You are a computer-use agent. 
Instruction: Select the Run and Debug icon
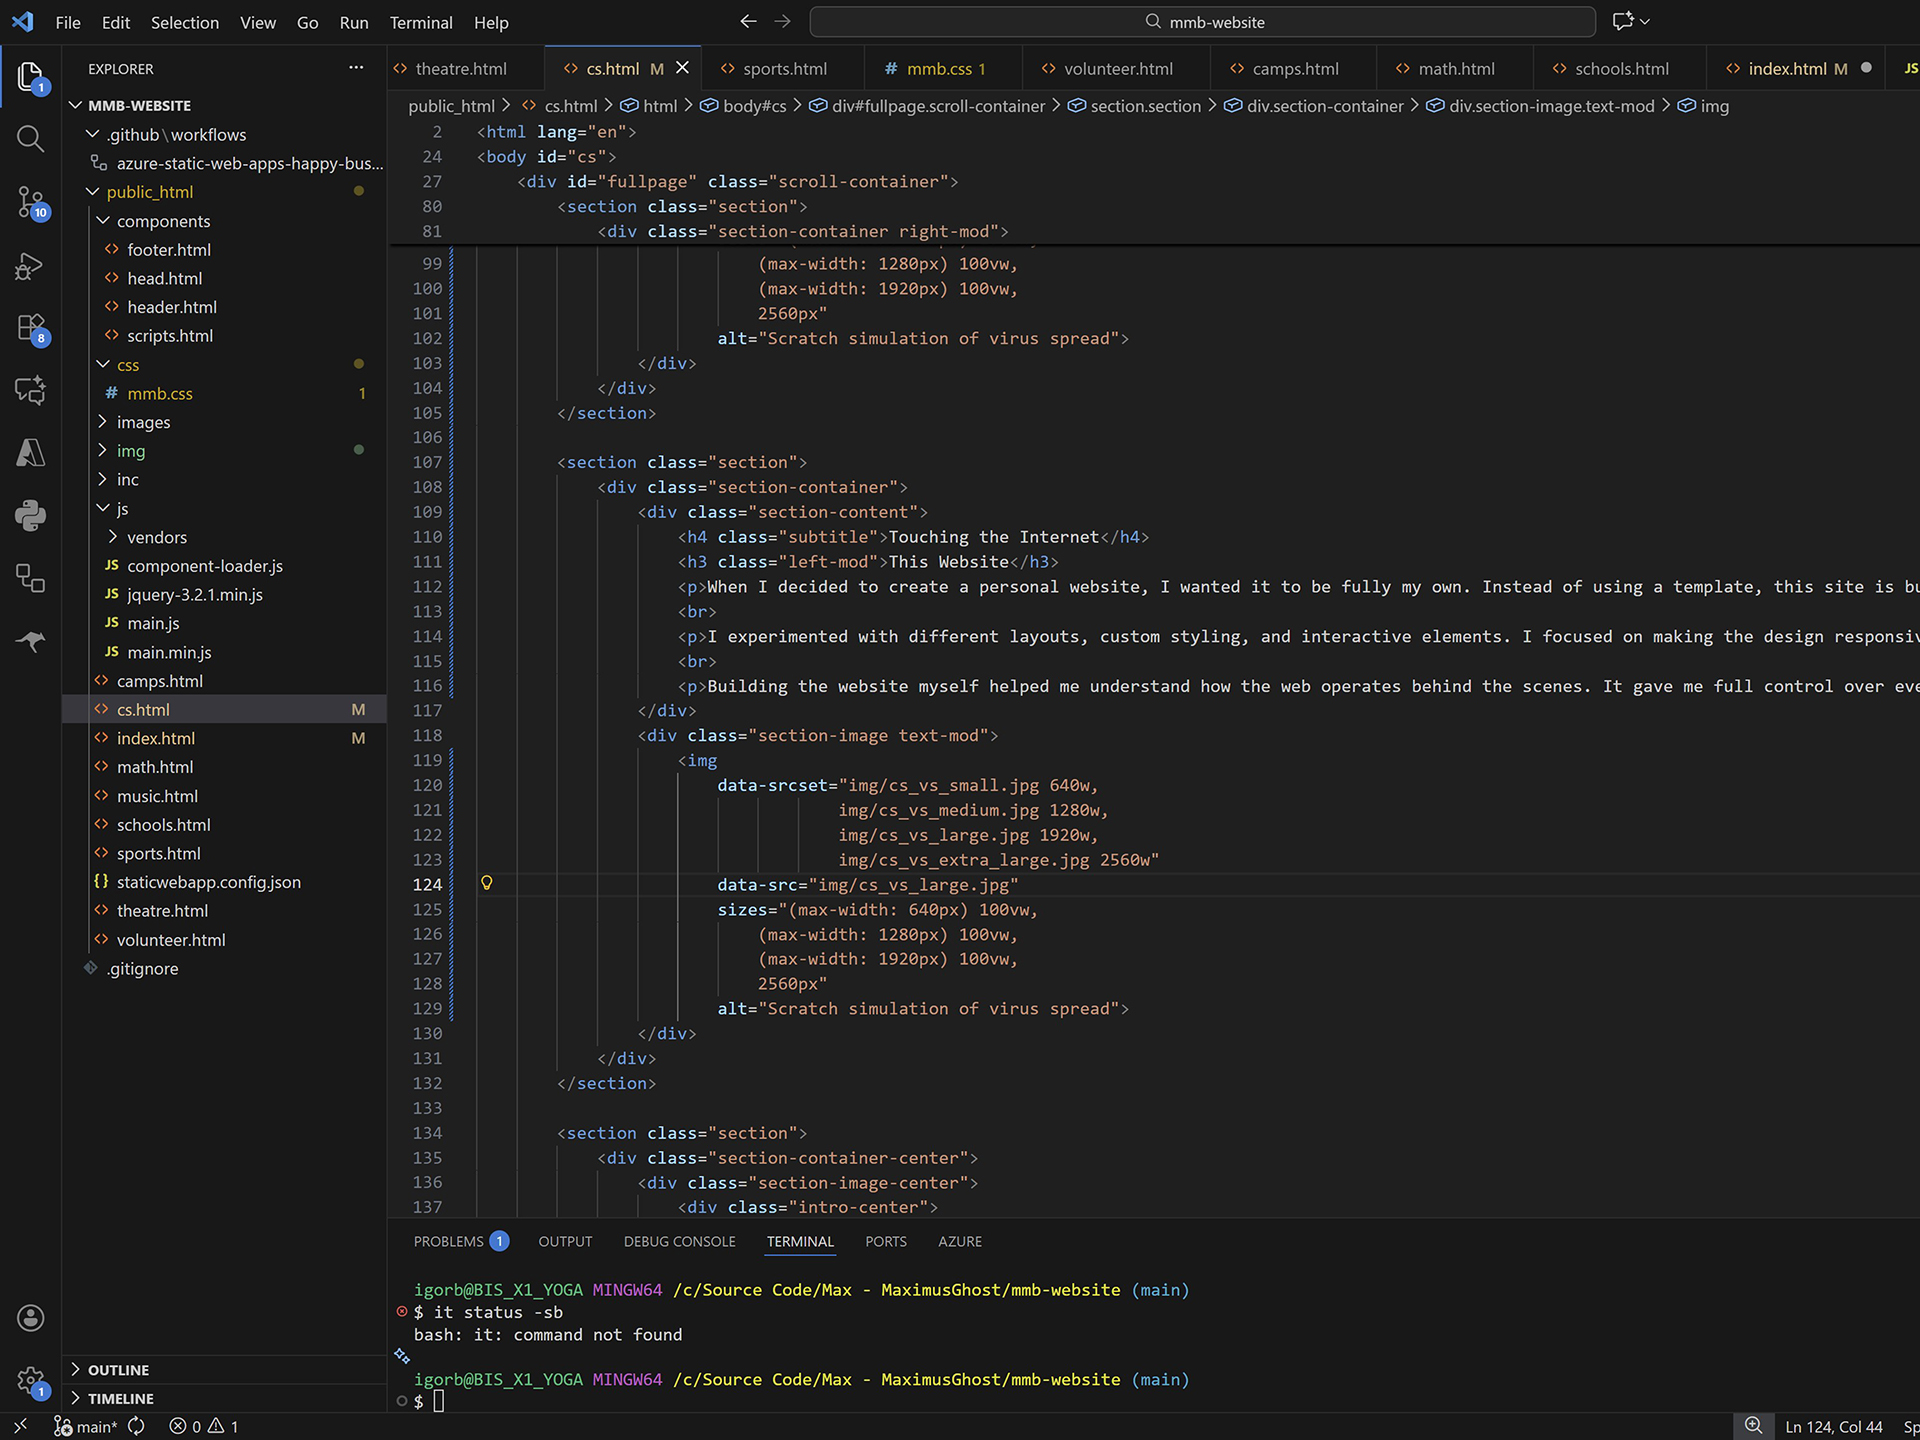30,265
